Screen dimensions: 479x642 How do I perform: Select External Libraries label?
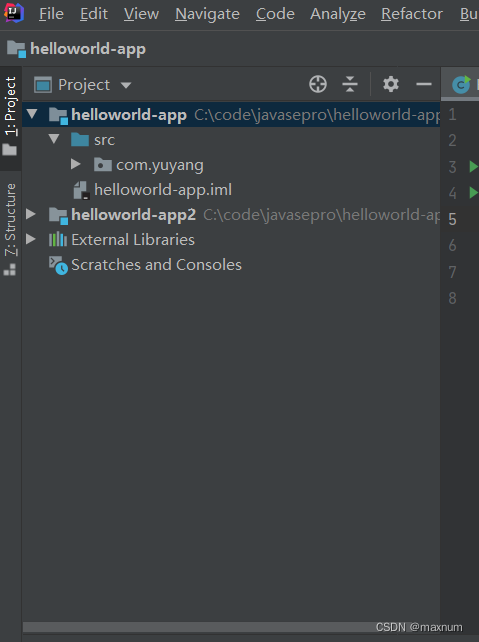point(133,240)
